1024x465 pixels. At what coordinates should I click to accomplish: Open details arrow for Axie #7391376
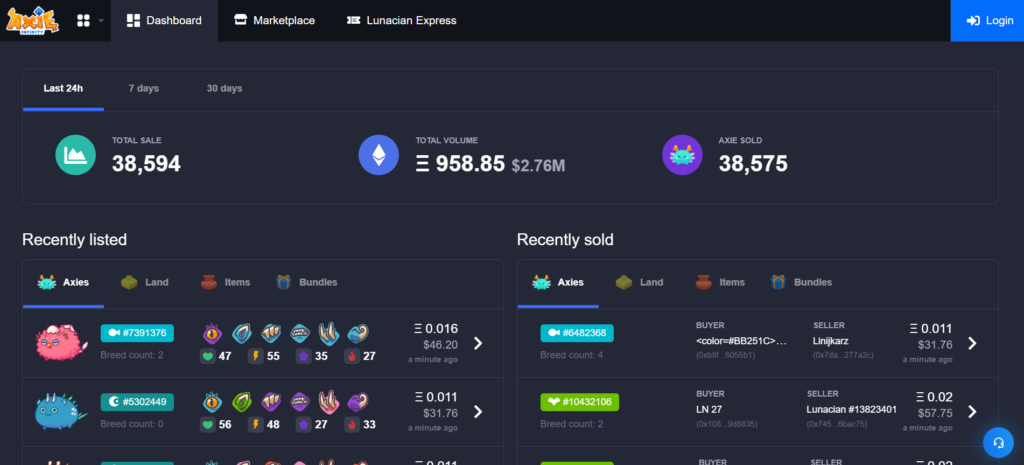click(x=478, y=344)
